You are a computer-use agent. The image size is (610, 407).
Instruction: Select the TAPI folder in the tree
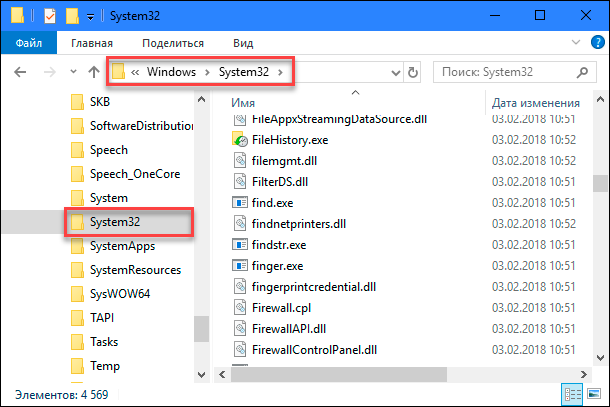[x=93, y=318]
